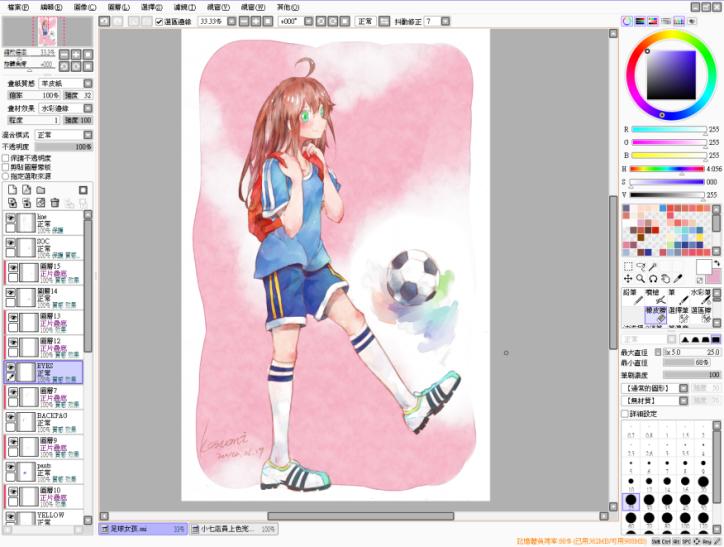Screen dimensions: 724x547
Task: Click the layer opacity (不透明度) slider
Action: click(64, 147)
